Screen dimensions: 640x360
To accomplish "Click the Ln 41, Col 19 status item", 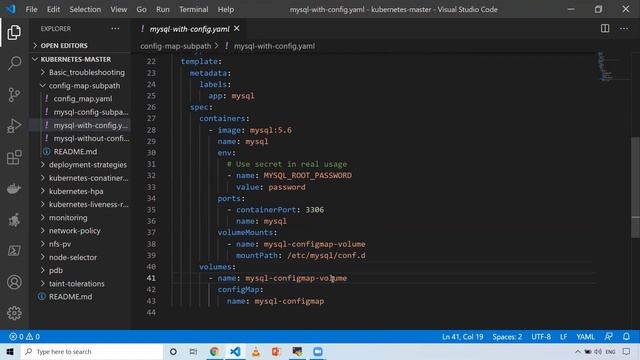I will click(462, 337).
